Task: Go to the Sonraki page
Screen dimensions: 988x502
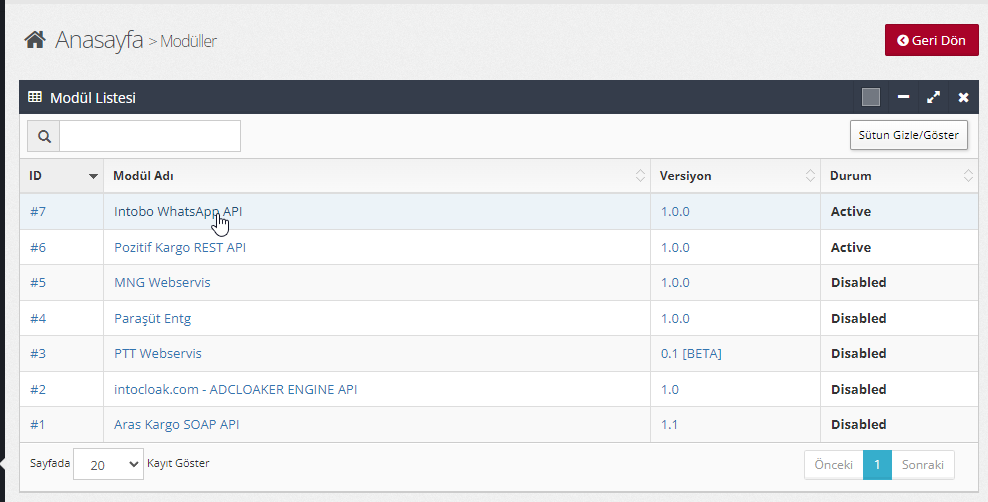Action: pos(922,465)
